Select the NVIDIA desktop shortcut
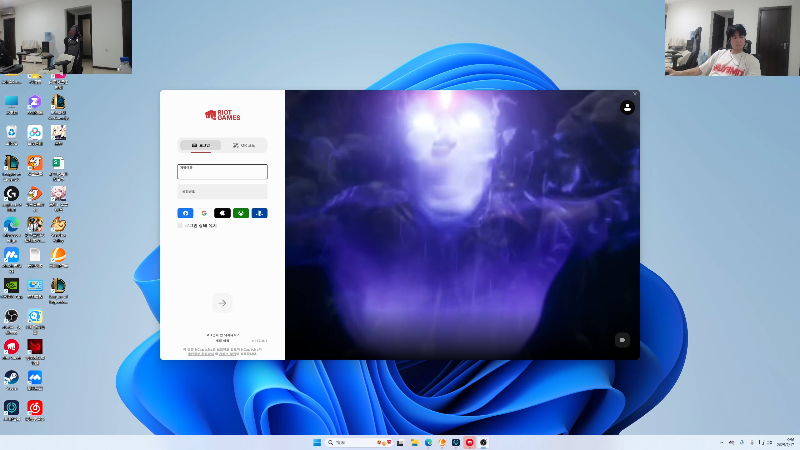800x450 pixels. click(11, 288)
